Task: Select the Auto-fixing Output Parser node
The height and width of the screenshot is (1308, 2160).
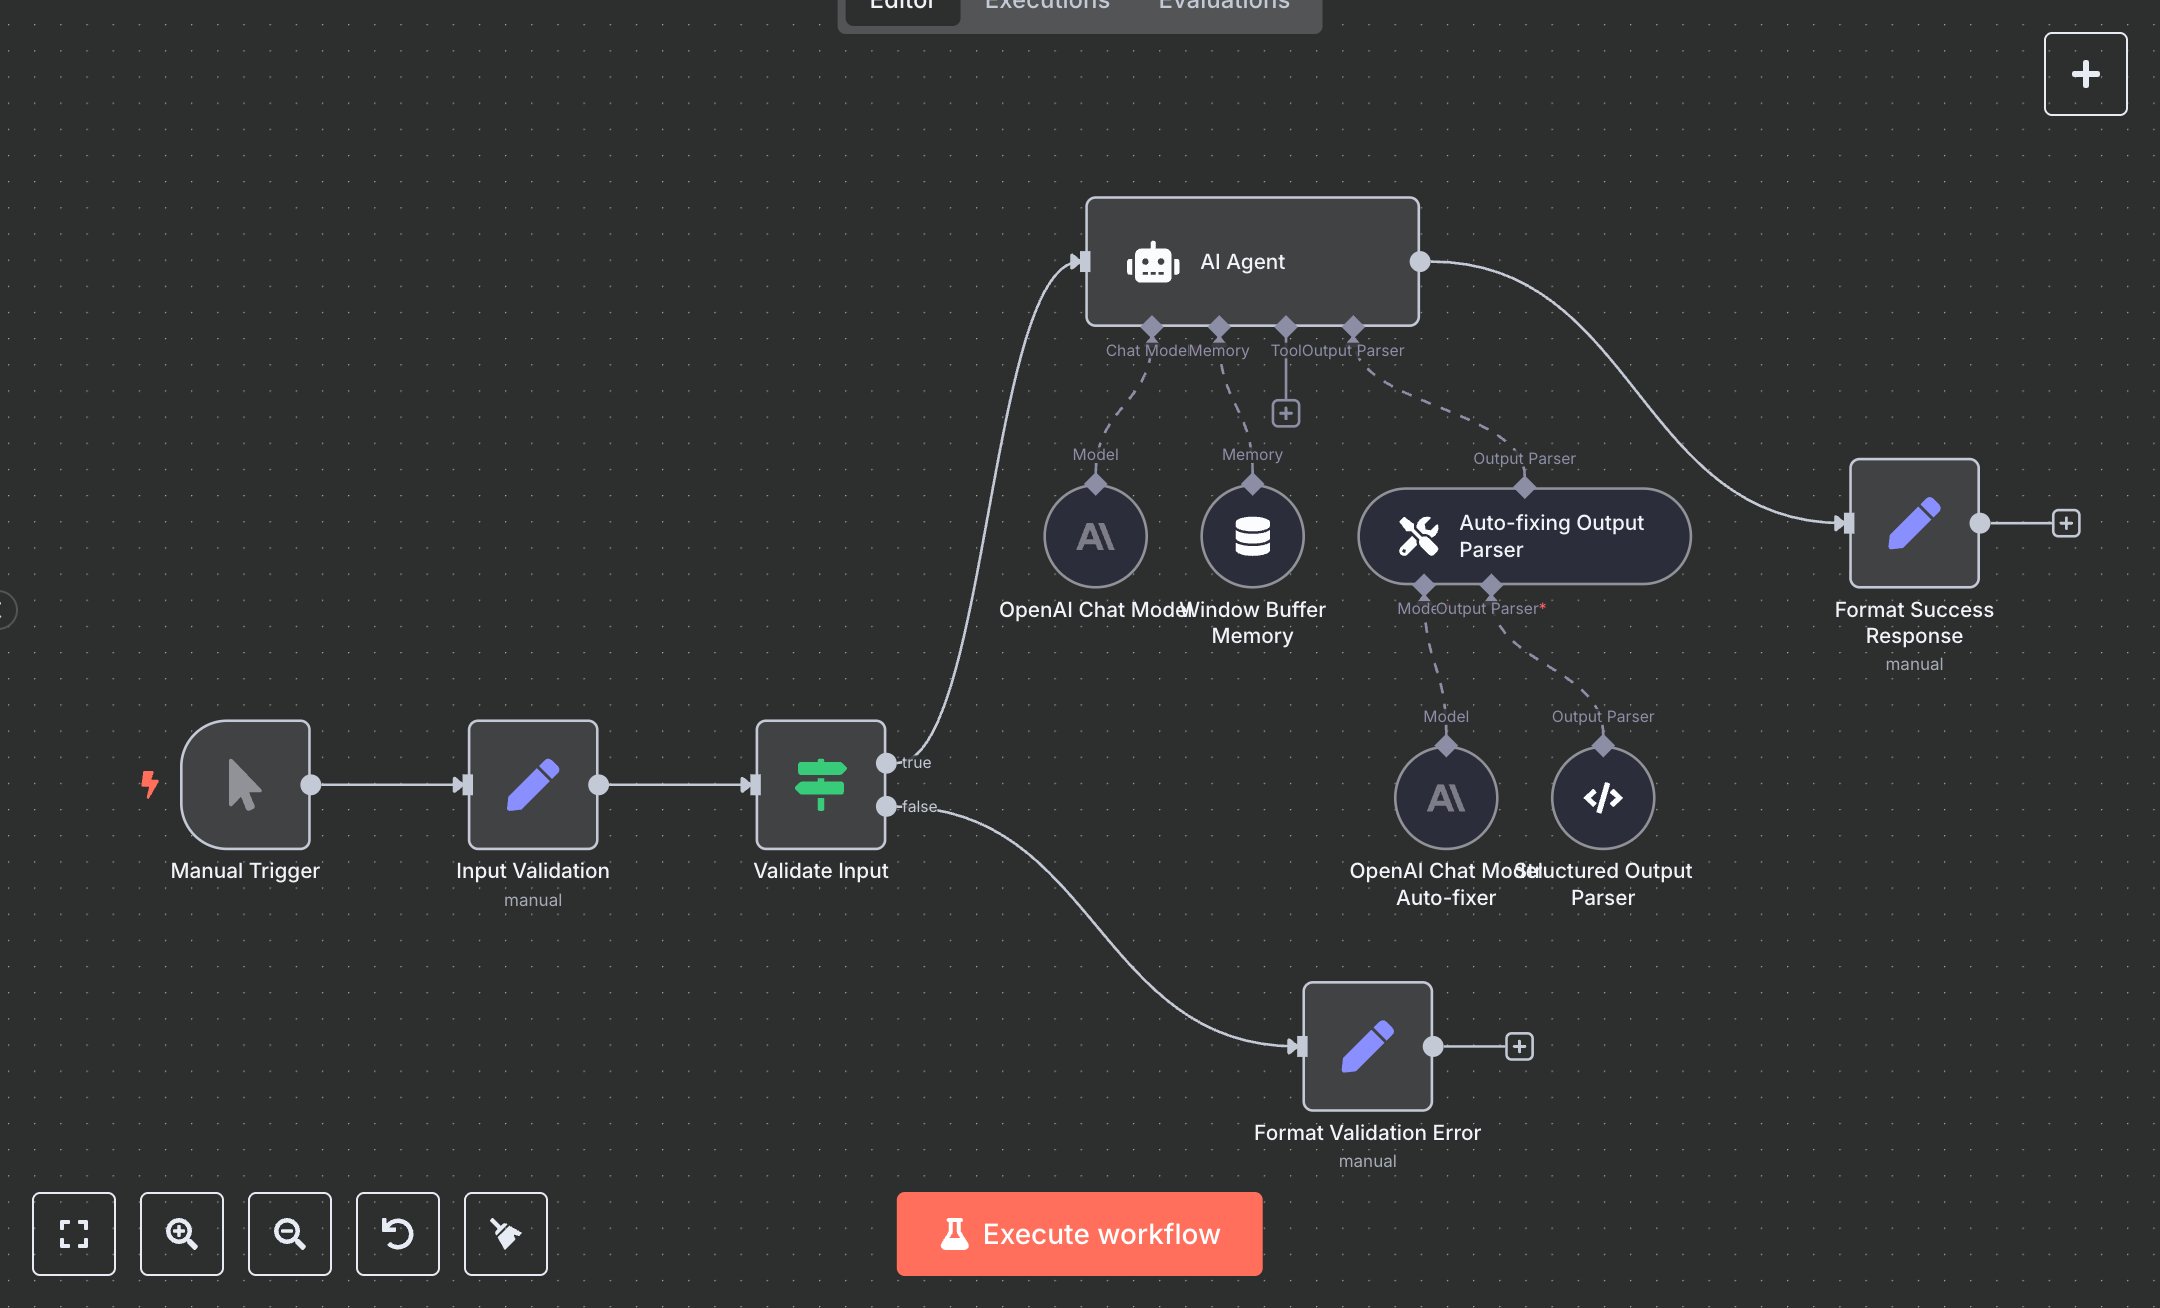Action: [1523, 536]
